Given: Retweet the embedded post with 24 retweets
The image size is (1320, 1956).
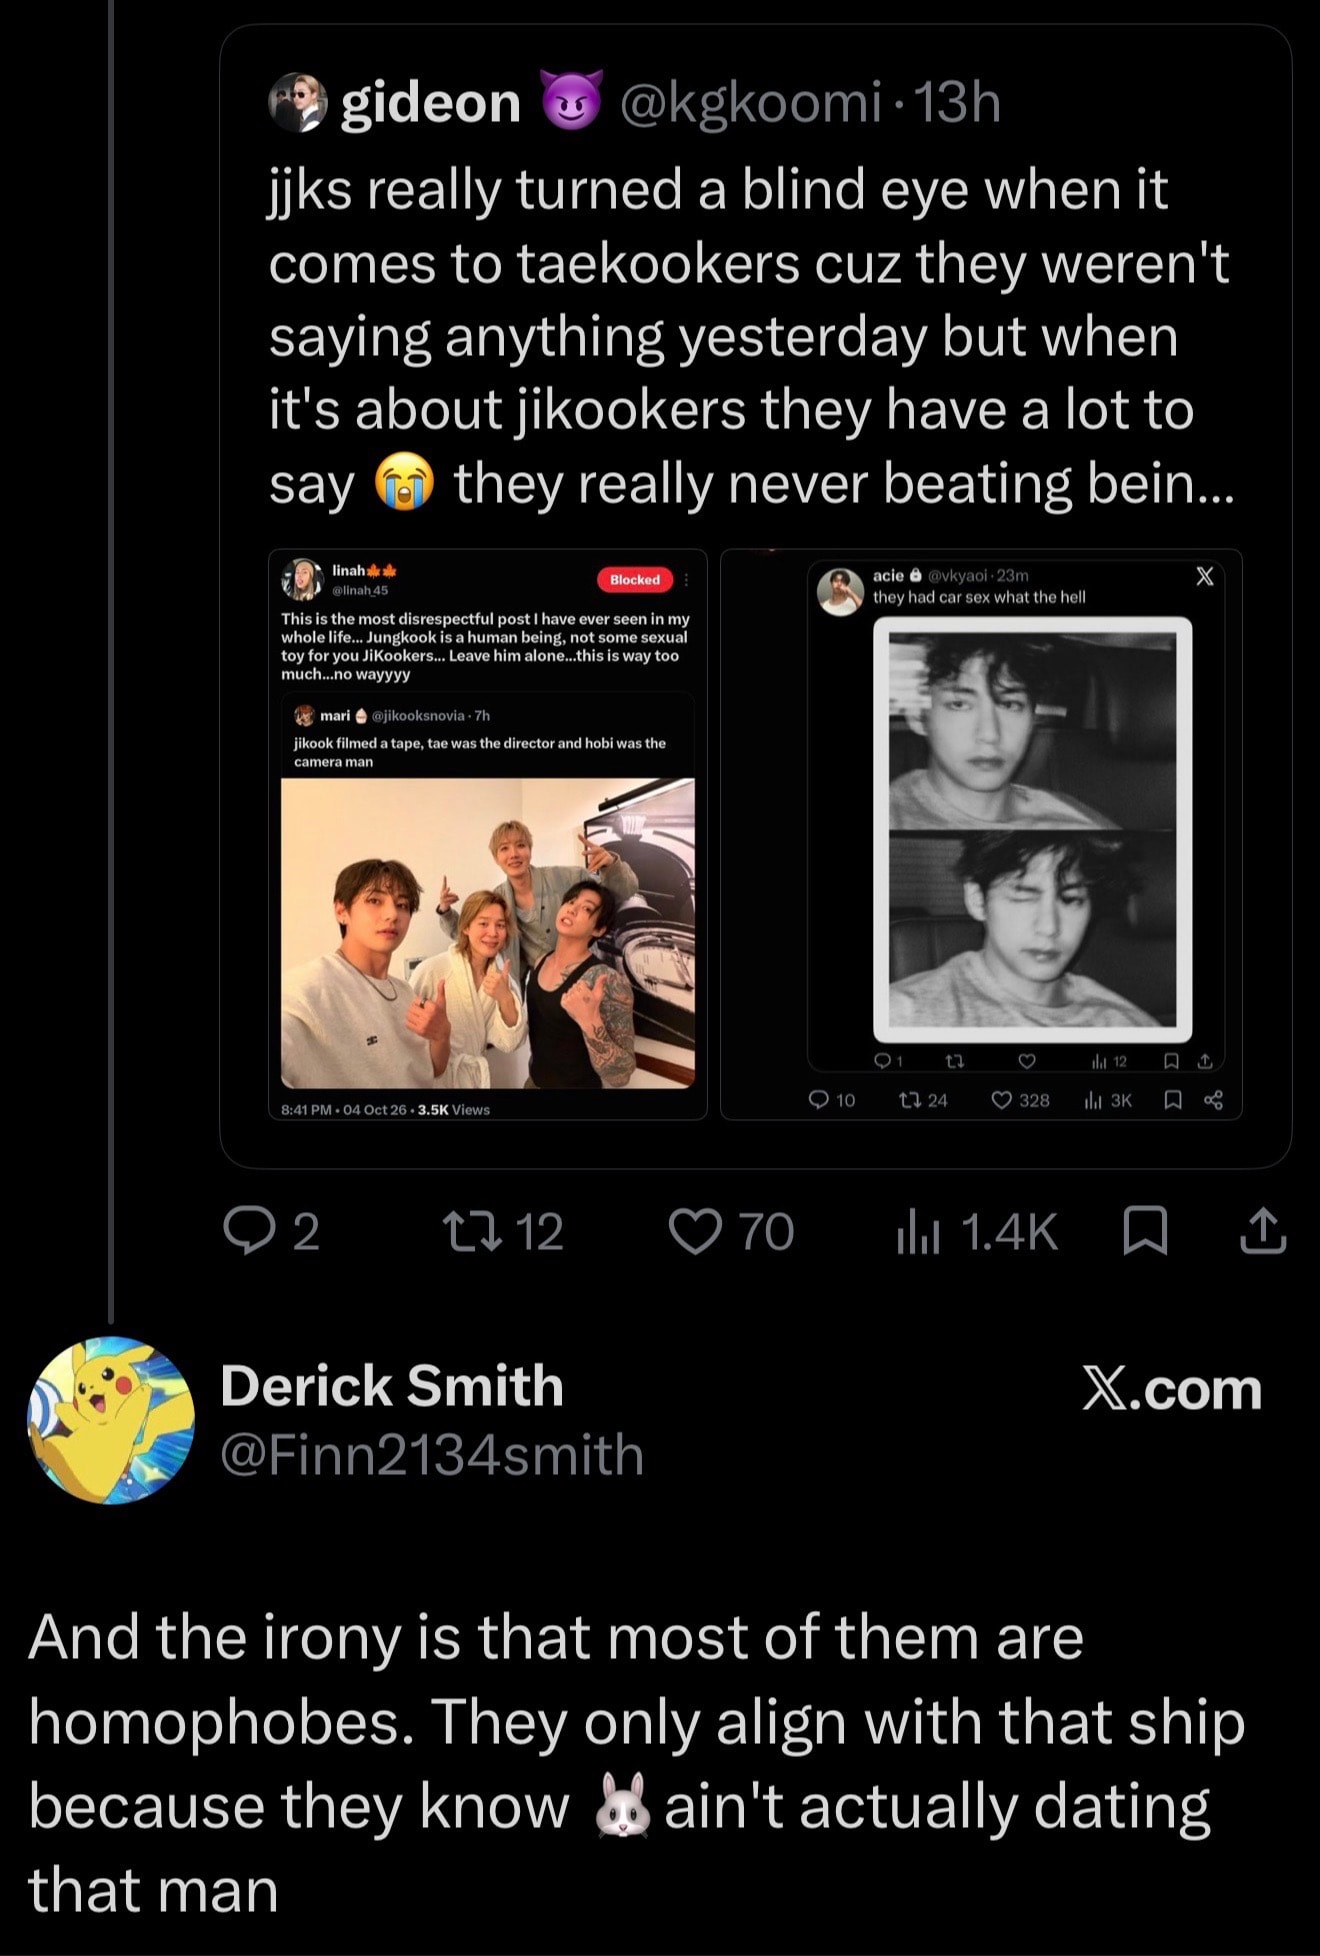Looking at the screenshot, I should coord(924,1100).
